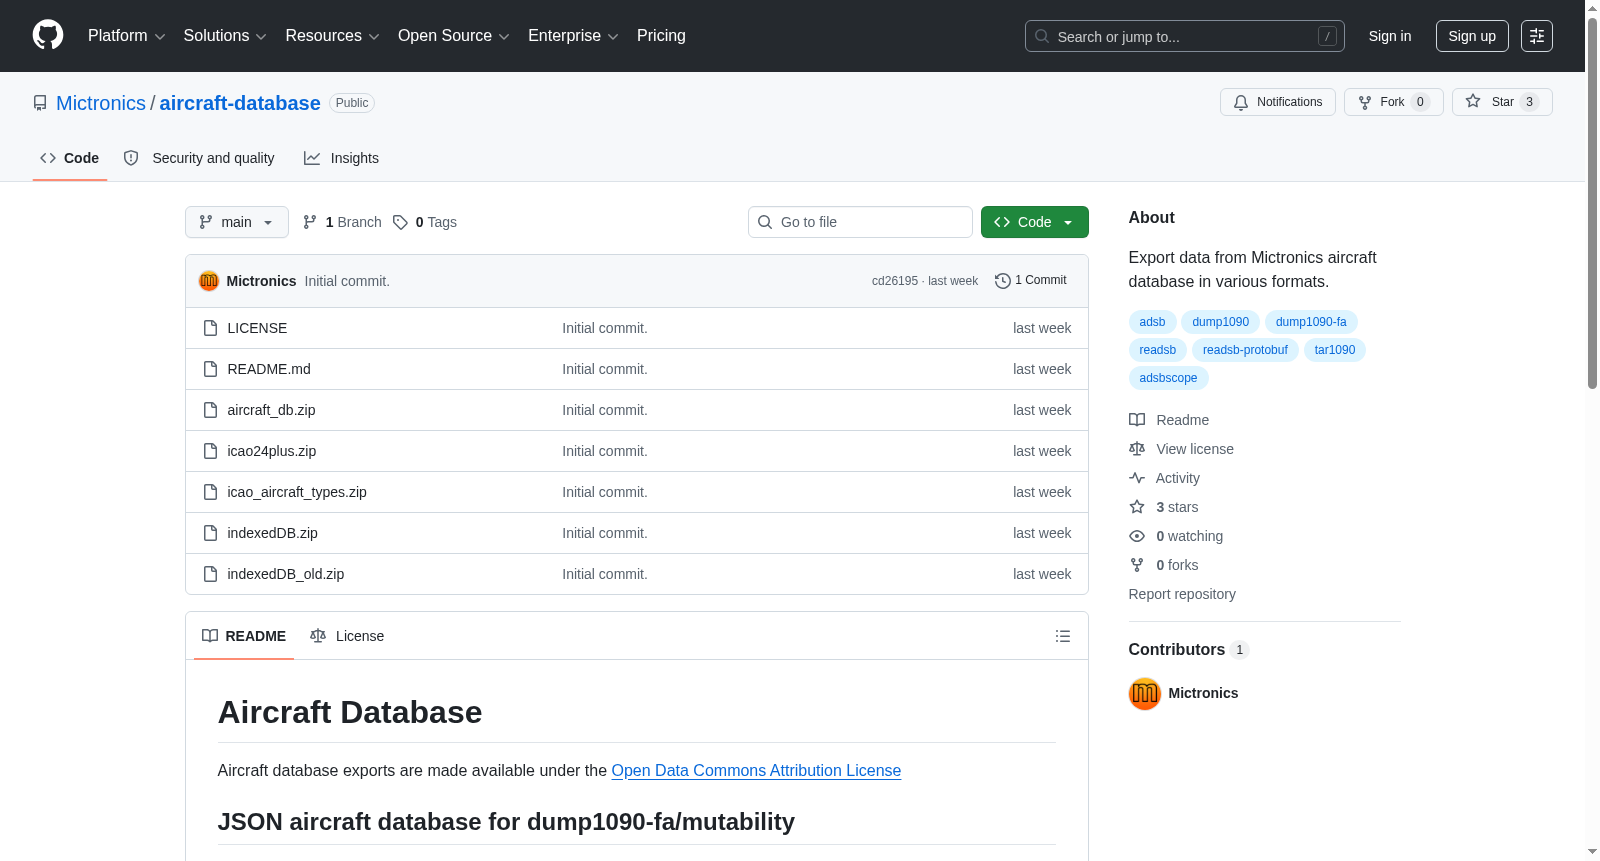Click the file icon beside LICENSE
The width and height of the screenshot is (1600, 861).
pos(210,328)
